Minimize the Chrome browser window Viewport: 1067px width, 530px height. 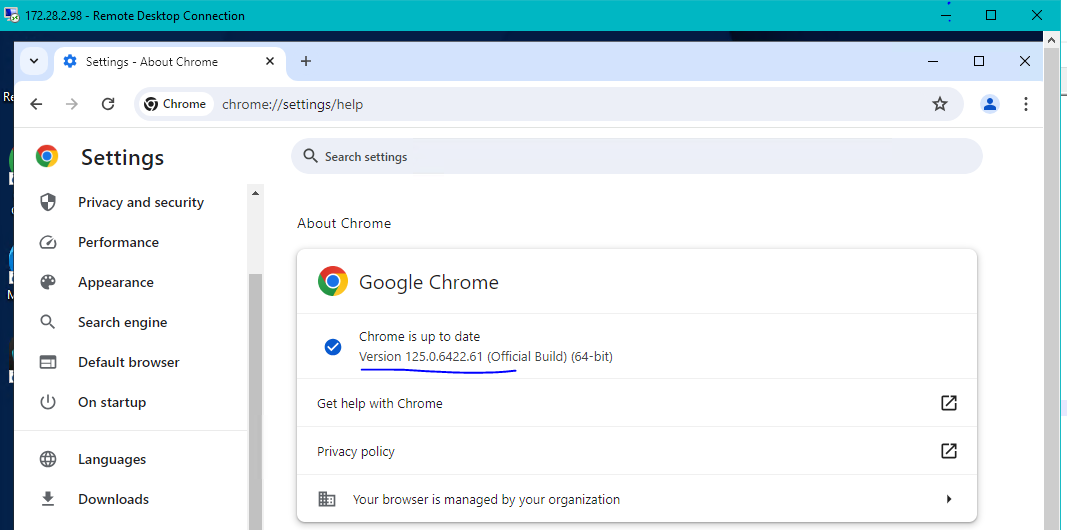pos(933,61)
